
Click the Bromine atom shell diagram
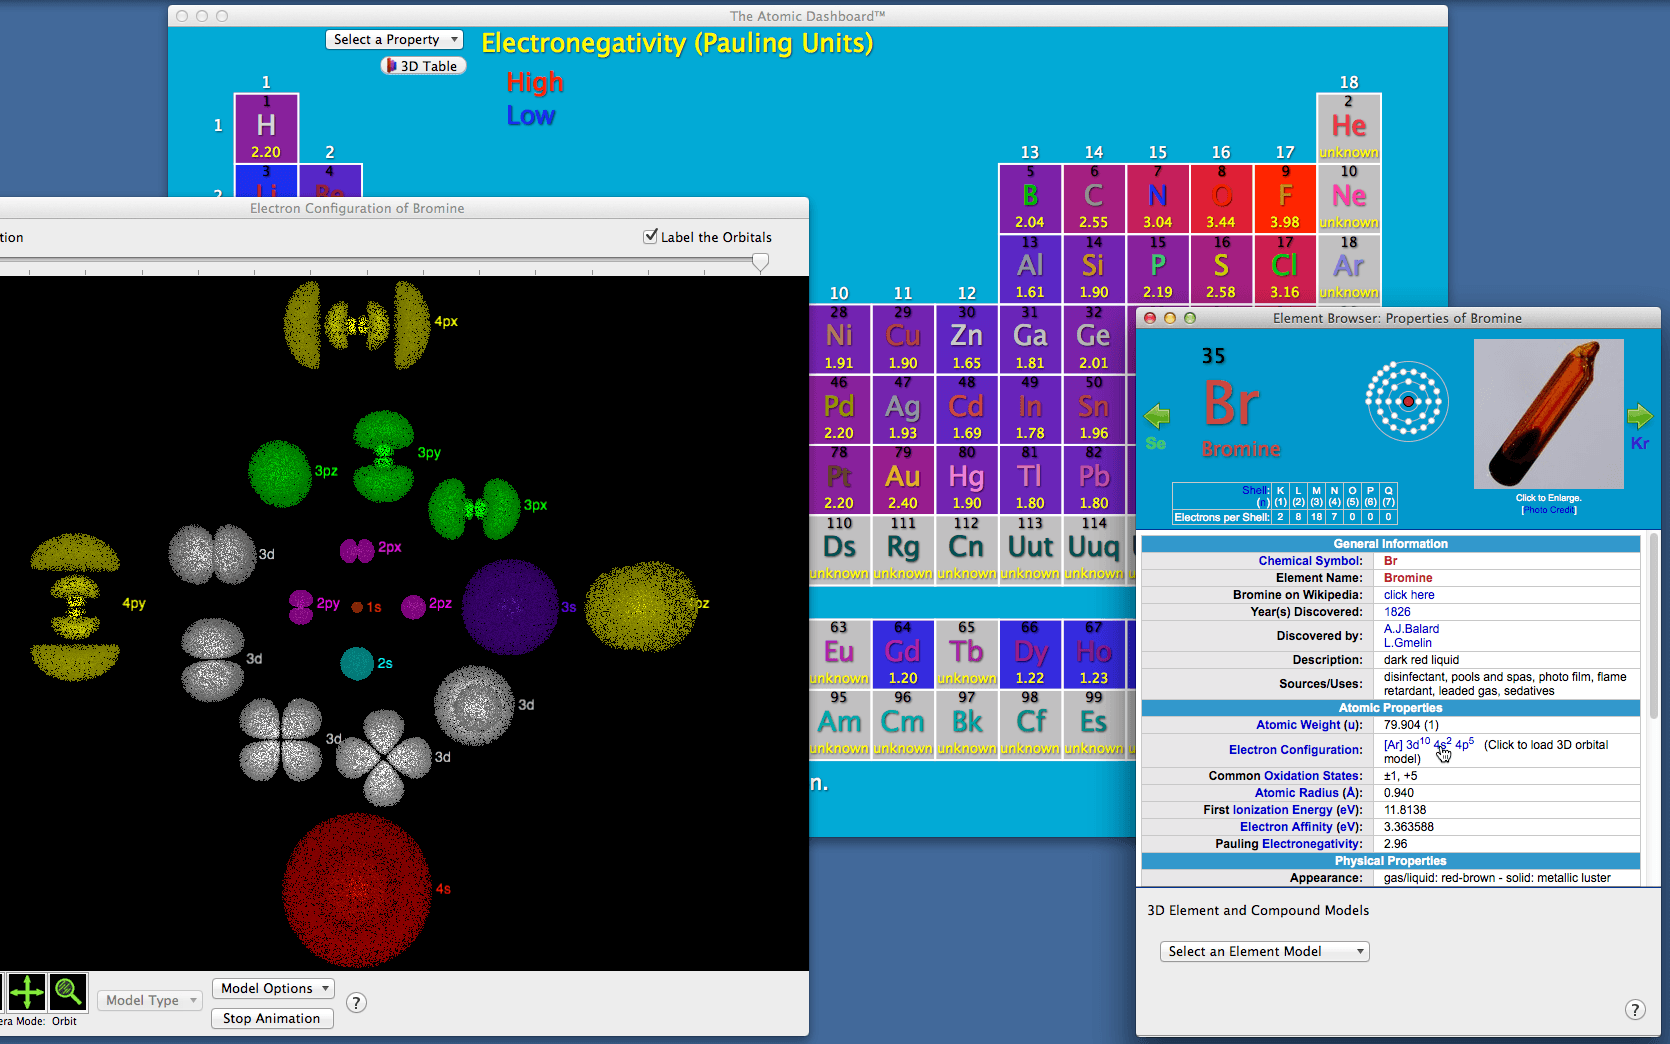coord(1408,401)
